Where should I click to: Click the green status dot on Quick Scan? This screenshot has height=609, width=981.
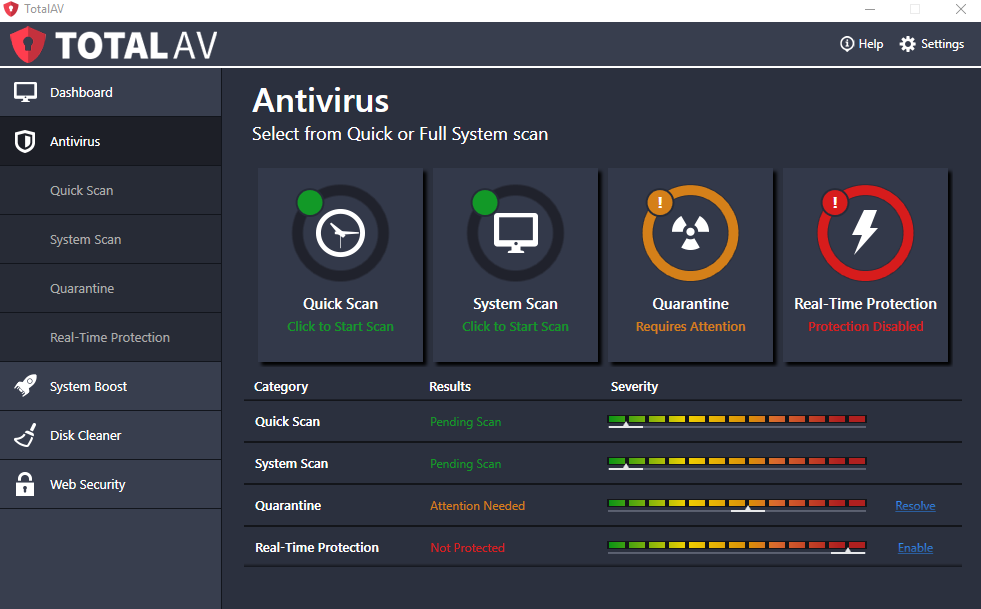point(310,202)
